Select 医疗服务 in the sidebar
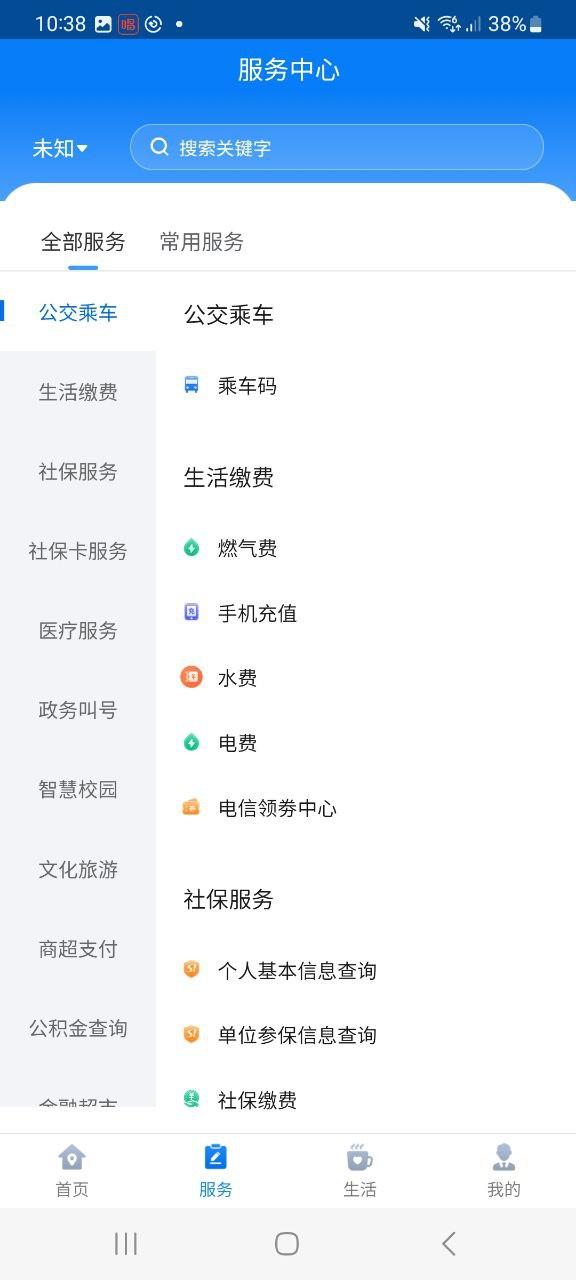The width and height of the screenshot is (576, 1280). pyautogui.click(x=77, y=631)
